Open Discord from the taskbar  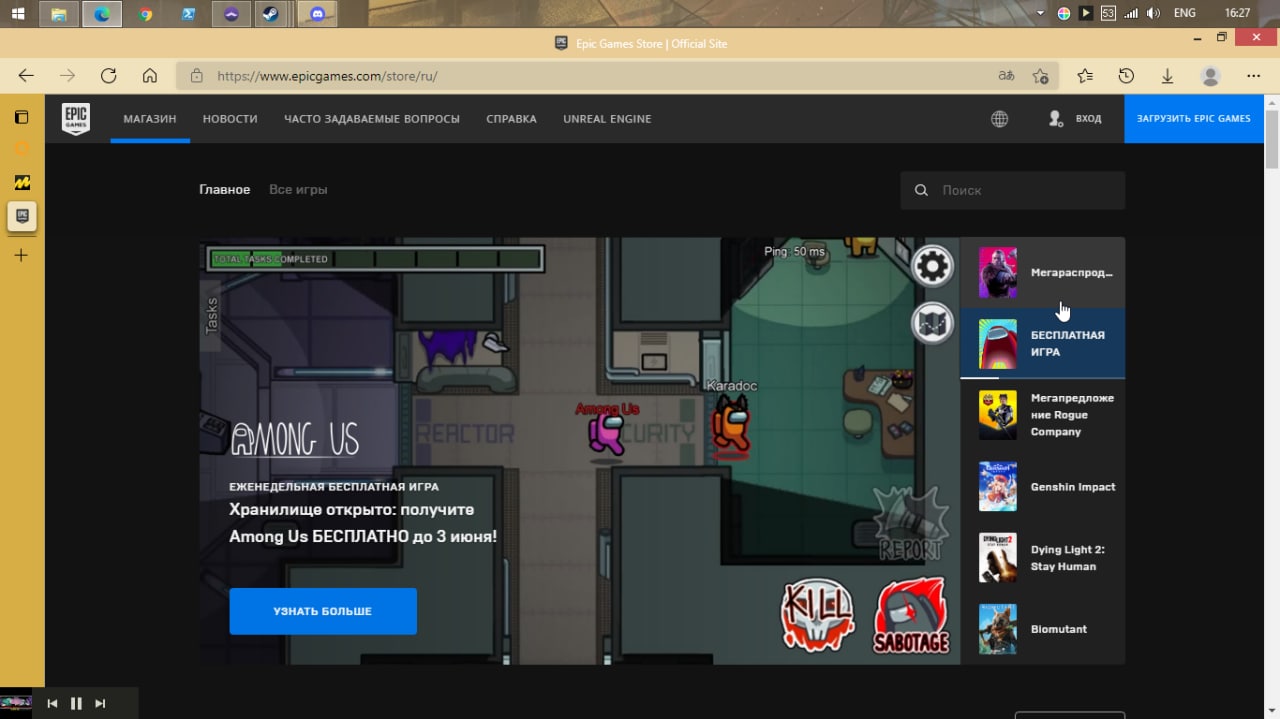point(318,14)
